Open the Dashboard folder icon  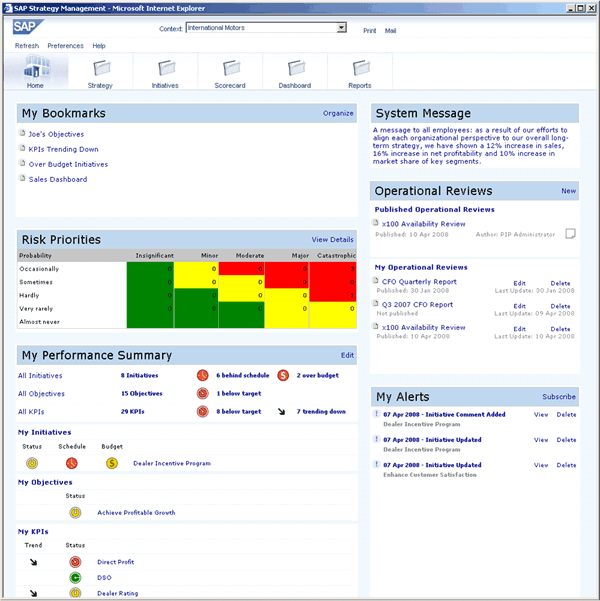point(296,68)
